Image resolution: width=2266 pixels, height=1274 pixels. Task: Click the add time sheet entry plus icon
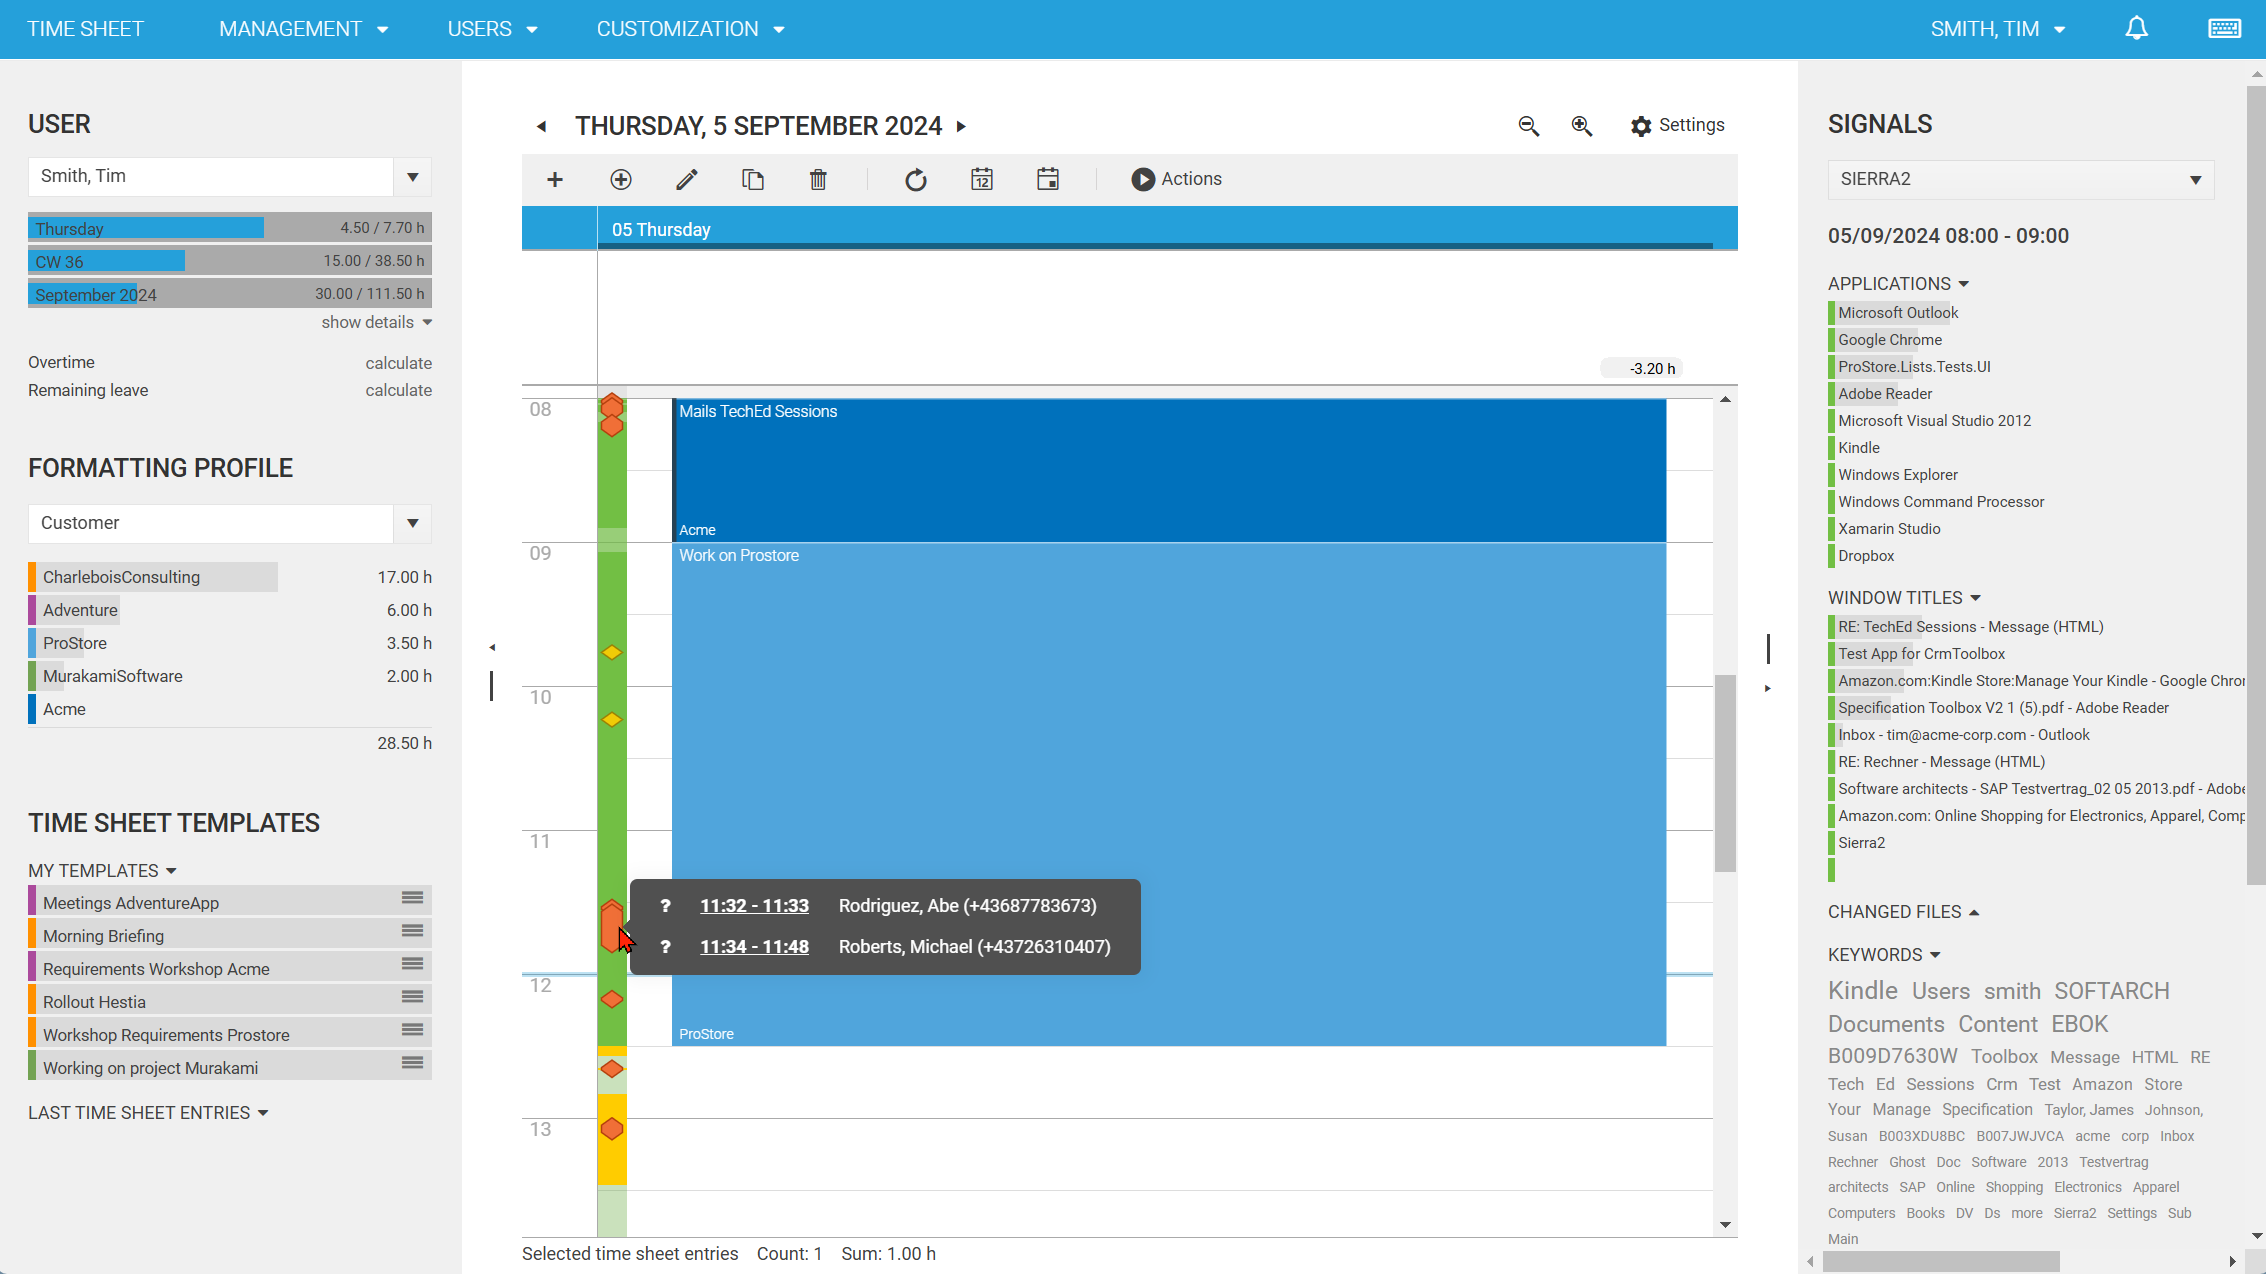555,179
